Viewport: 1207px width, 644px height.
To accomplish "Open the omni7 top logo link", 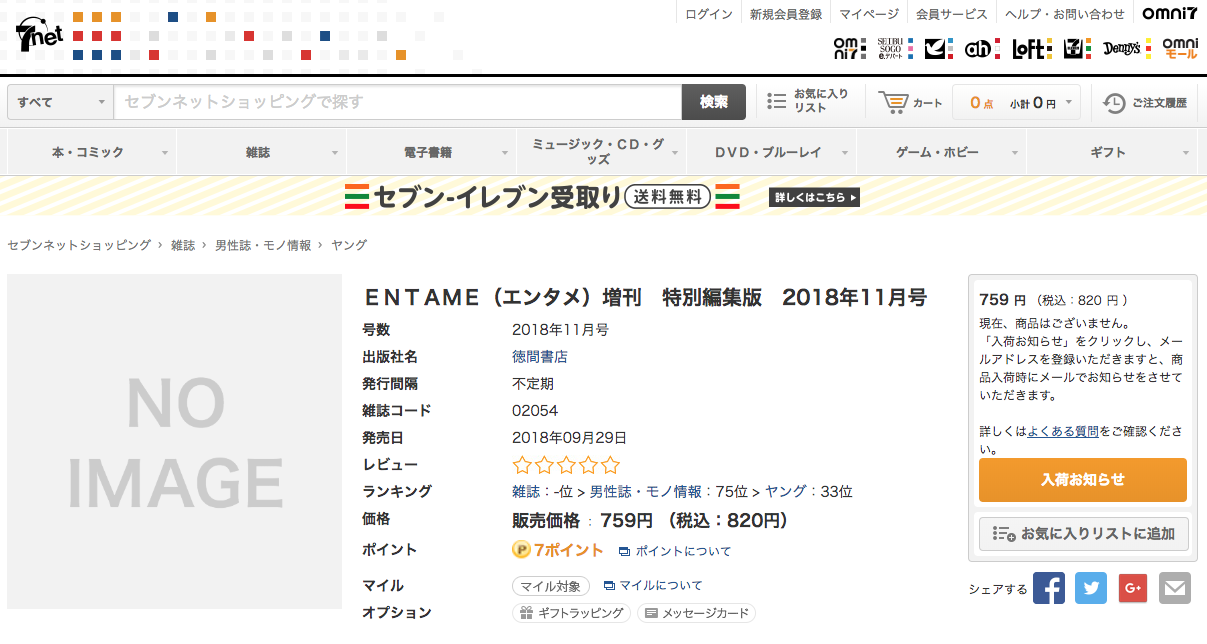I will pos(1170,14).
